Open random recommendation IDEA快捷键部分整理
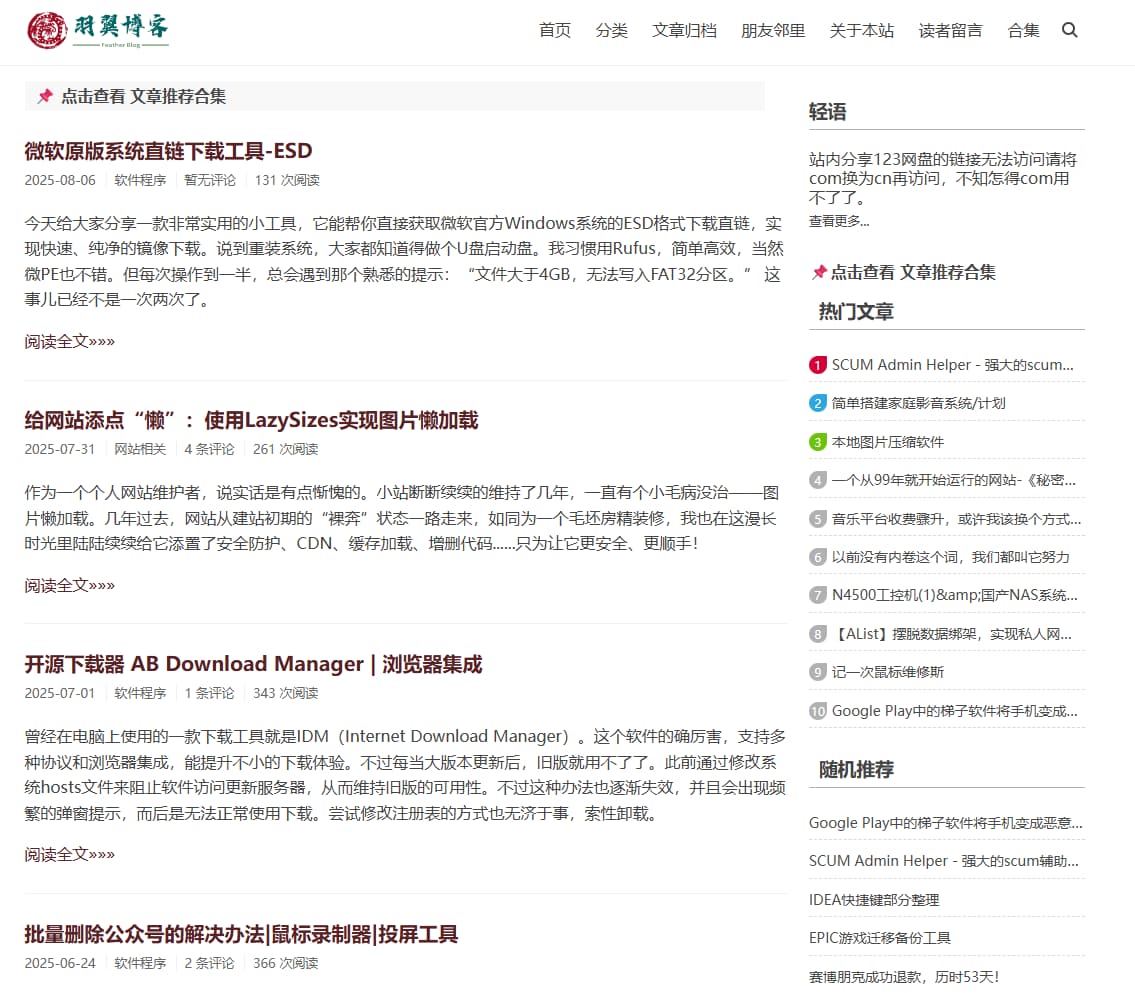Viewport: 1135px width, 993px height. coord(873,899)
